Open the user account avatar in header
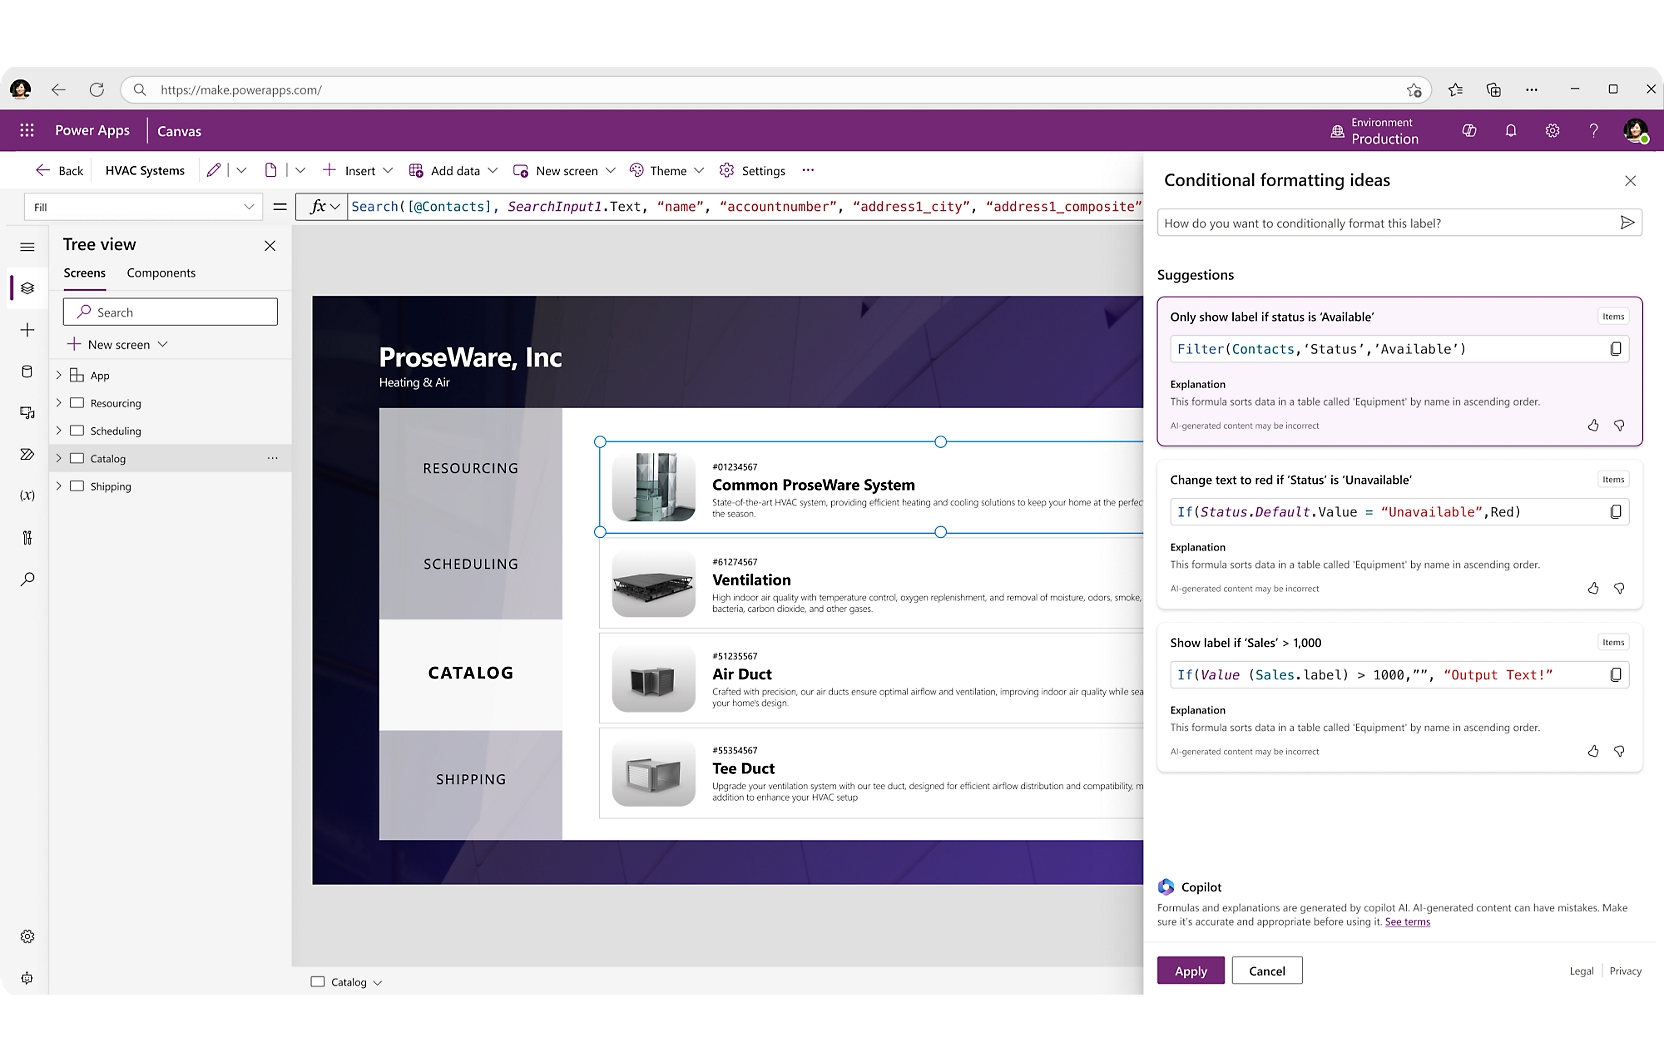The height and width of the screenshot is (1062, 1664). [x=1636, y=131]
